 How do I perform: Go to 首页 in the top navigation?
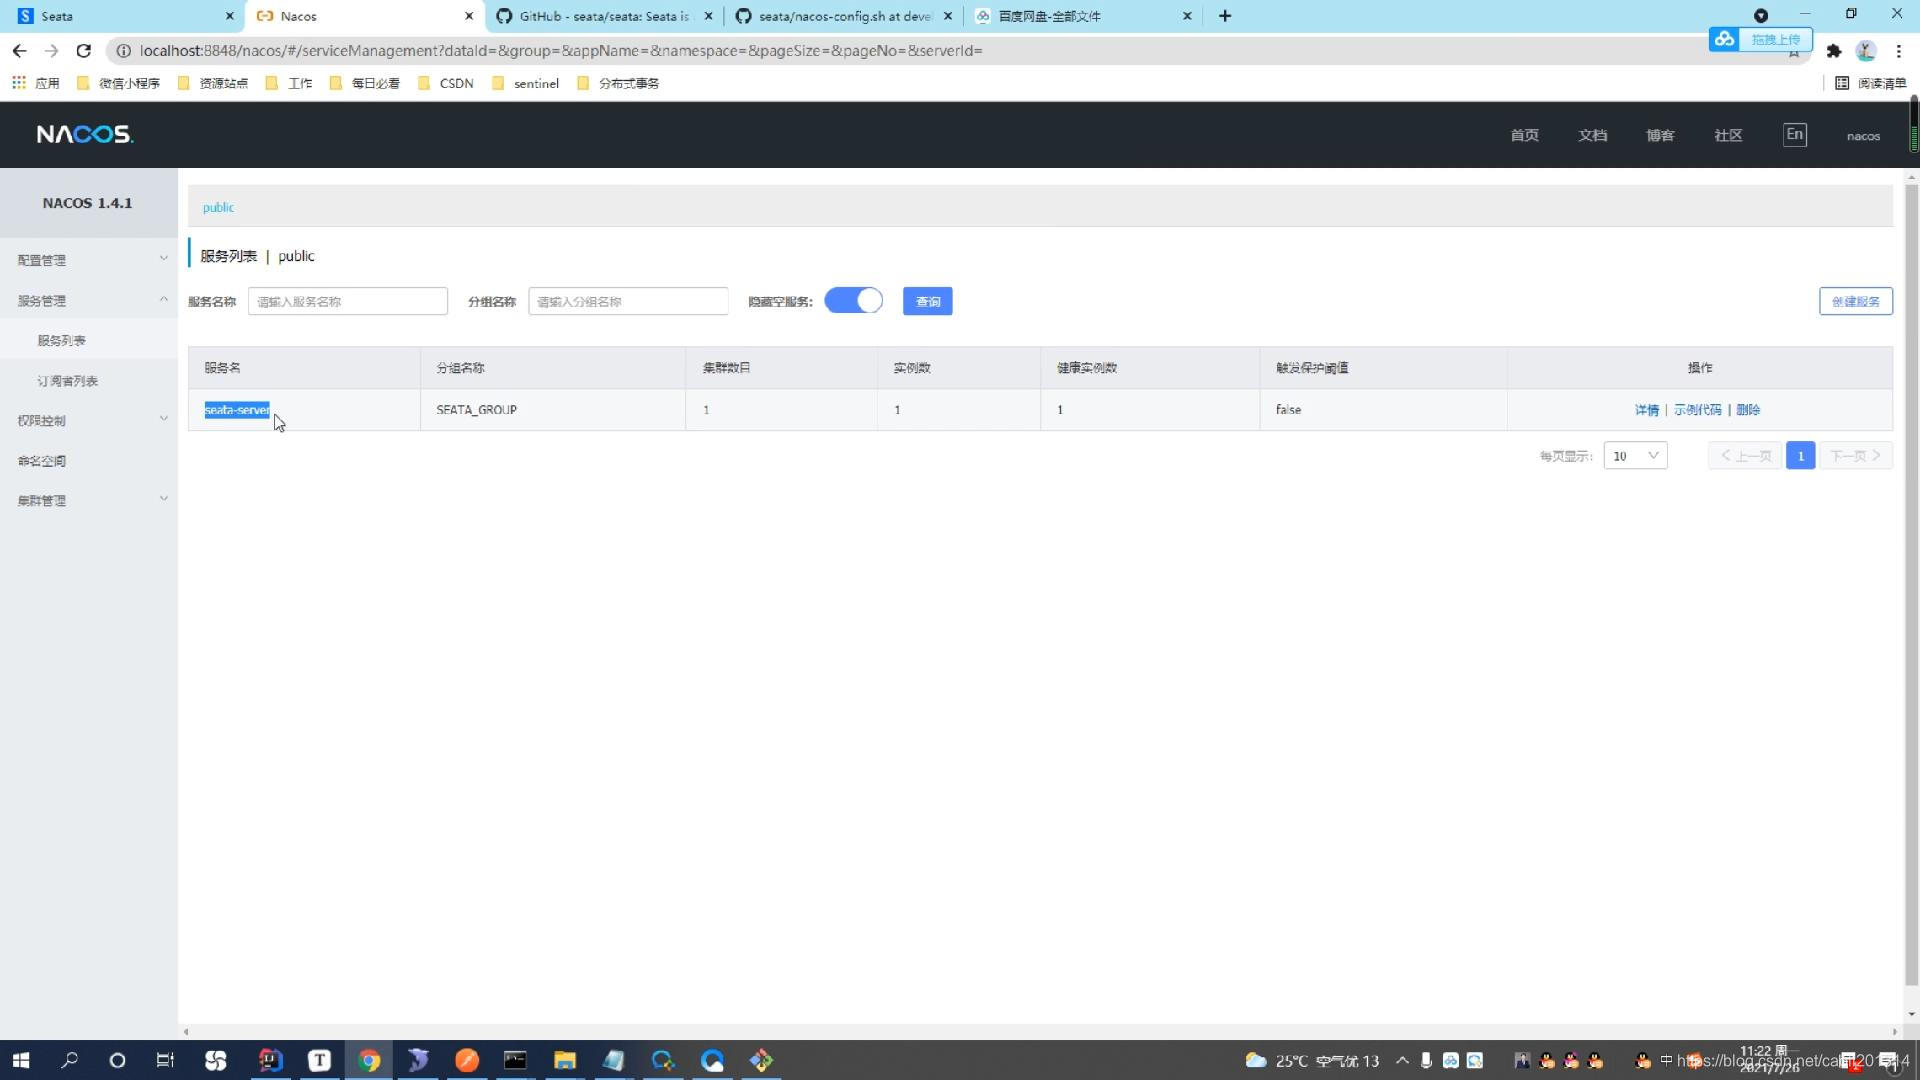1524,135
